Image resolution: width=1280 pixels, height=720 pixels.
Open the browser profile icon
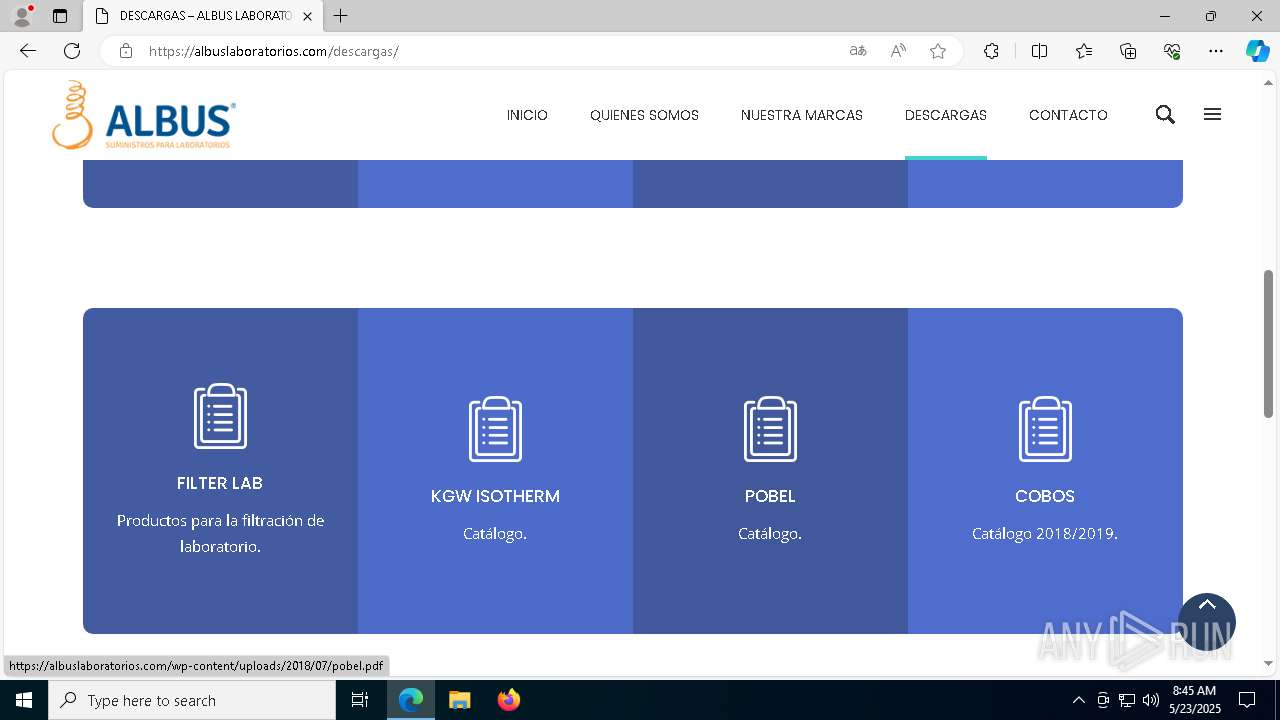point(22,16)
